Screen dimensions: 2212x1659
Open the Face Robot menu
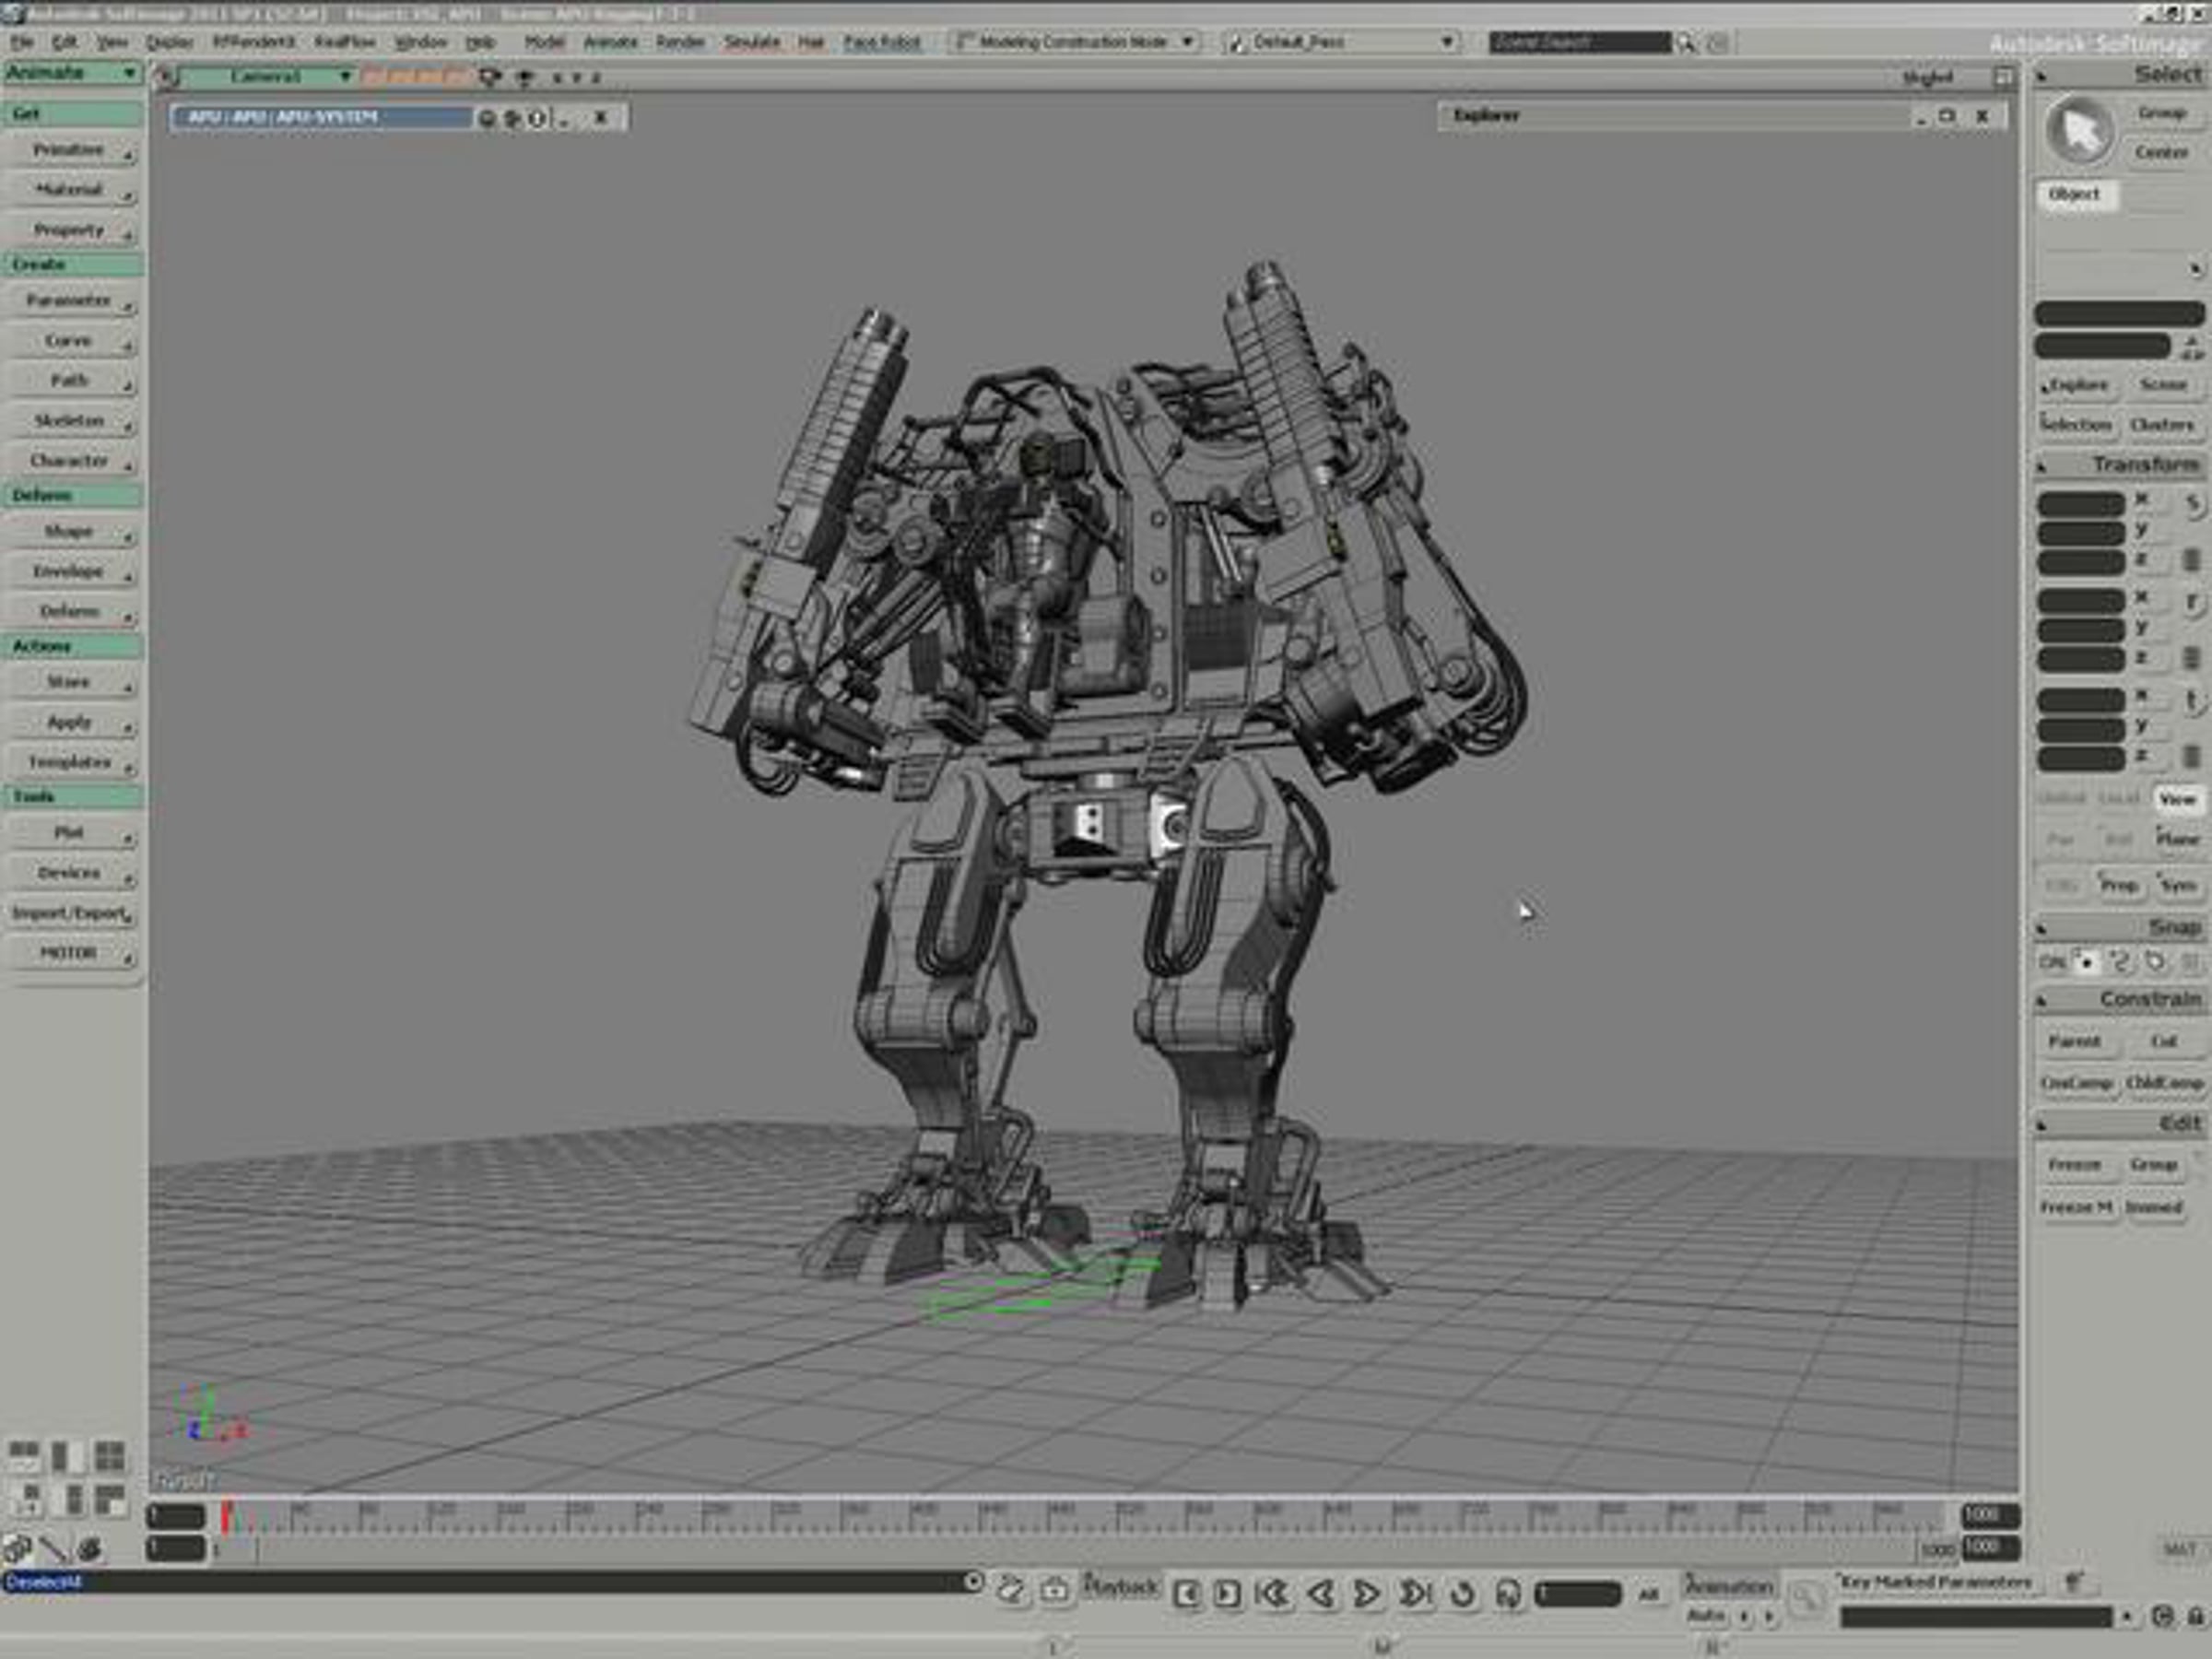pyautogui.click(x=882, y=42)
